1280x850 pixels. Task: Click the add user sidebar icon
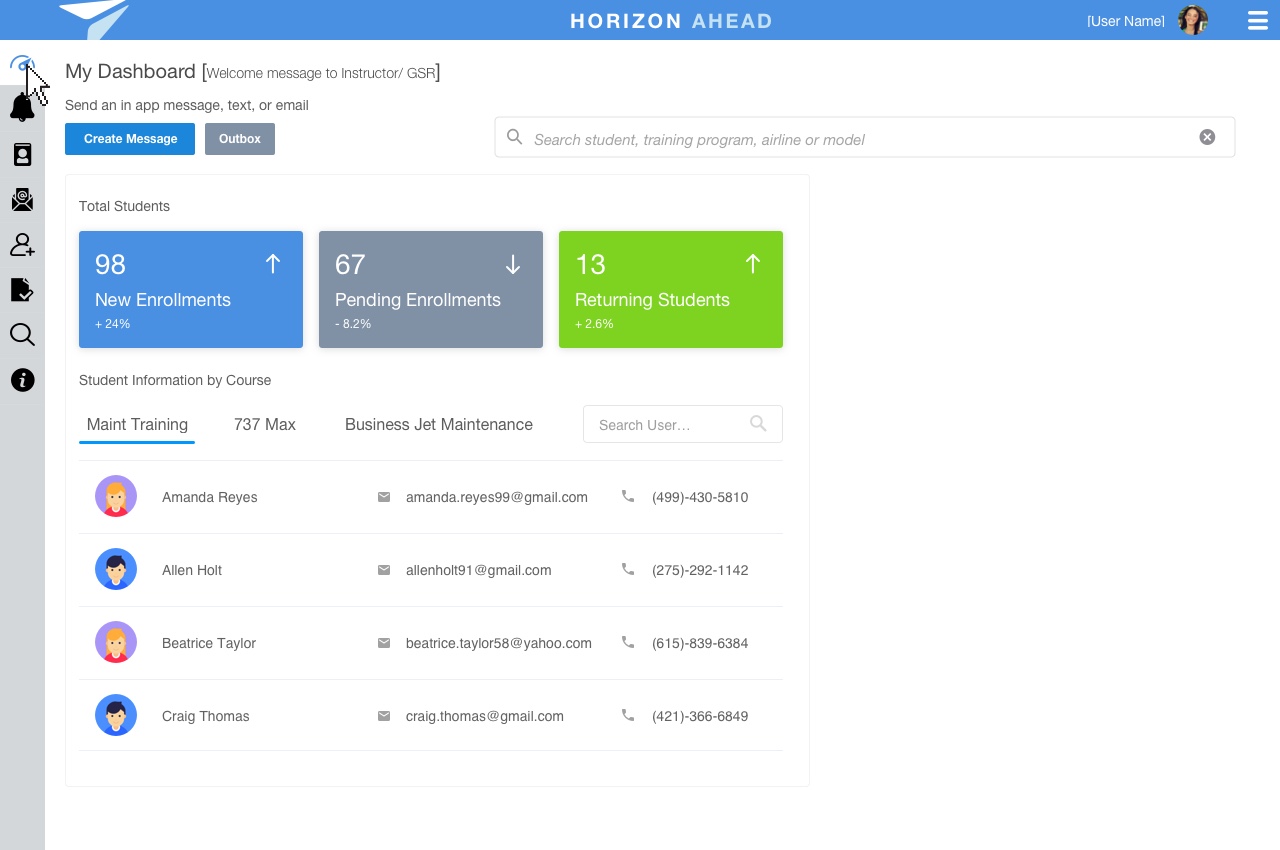22,245
